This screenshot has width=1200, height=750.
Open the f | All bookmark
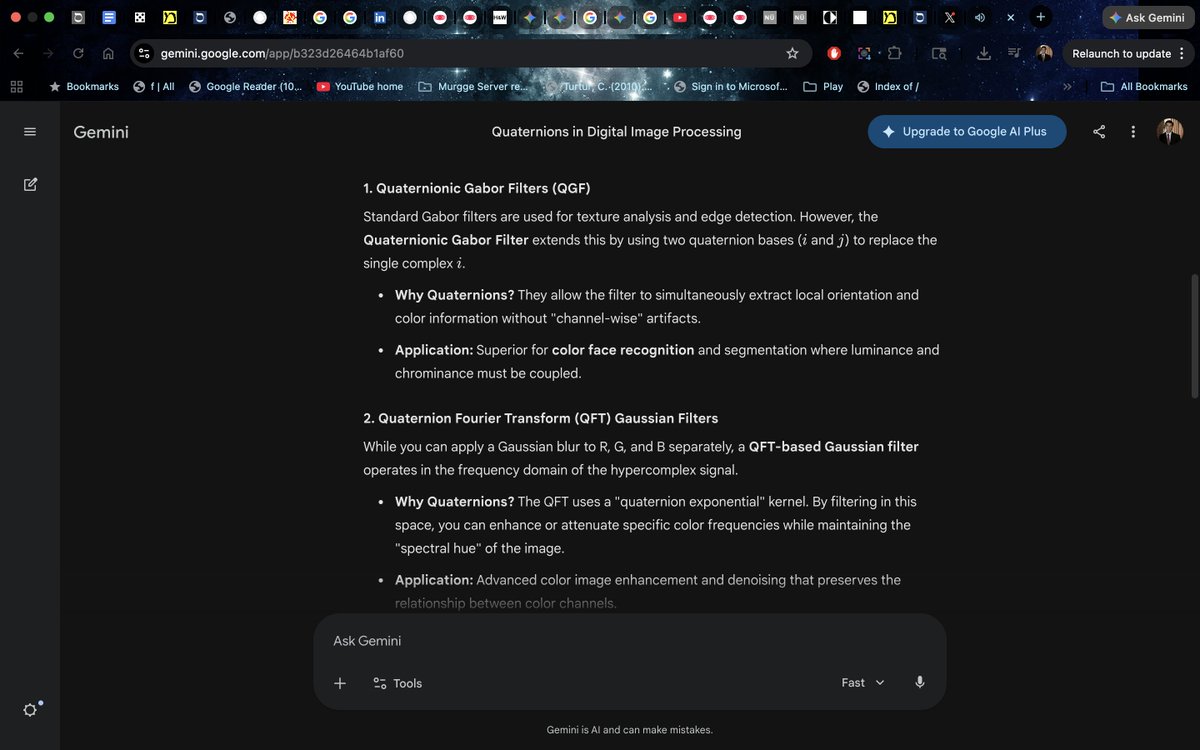pyautogui.click(x=154, y=87)
